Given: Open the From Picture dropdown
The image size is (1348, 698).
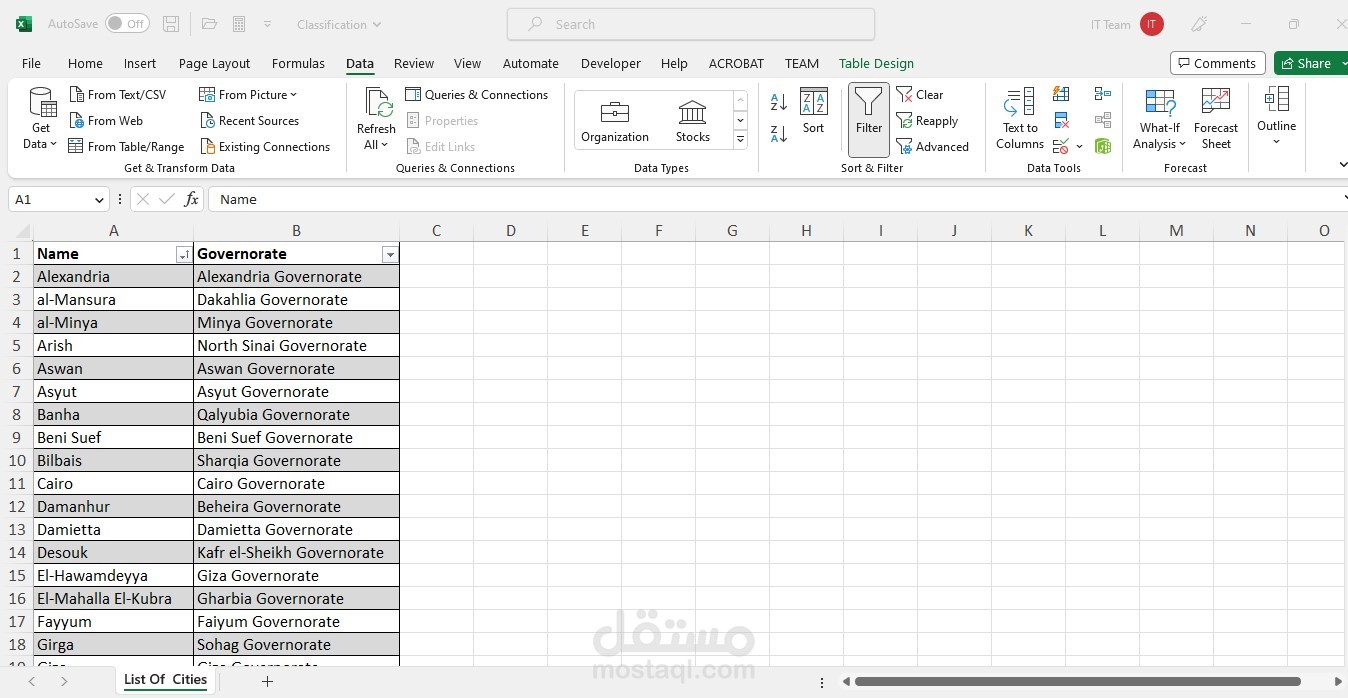Looking at the screenshot, I should click(249, 94).
